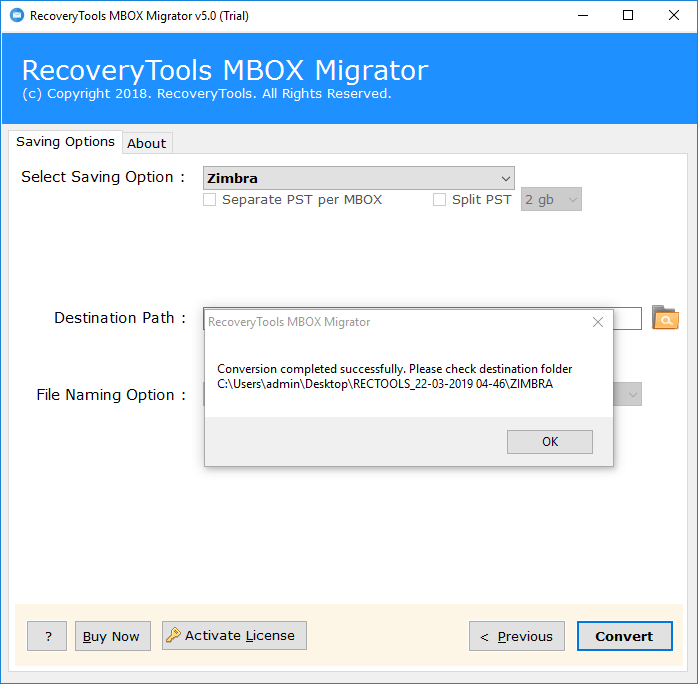The width and height of the screenshot is (698, 684).
Task: Click the Buy Now button
Action: (x=113, y=636)
